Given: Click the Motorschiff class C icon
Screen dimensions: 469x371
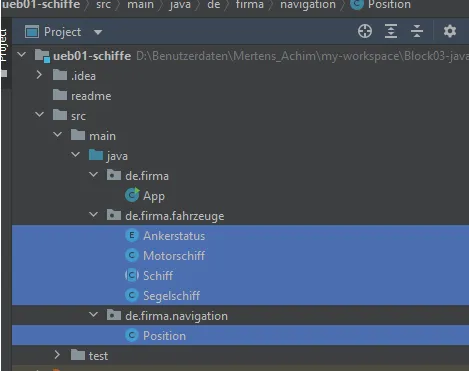Looking at the screenshot, I should point(132,255).
